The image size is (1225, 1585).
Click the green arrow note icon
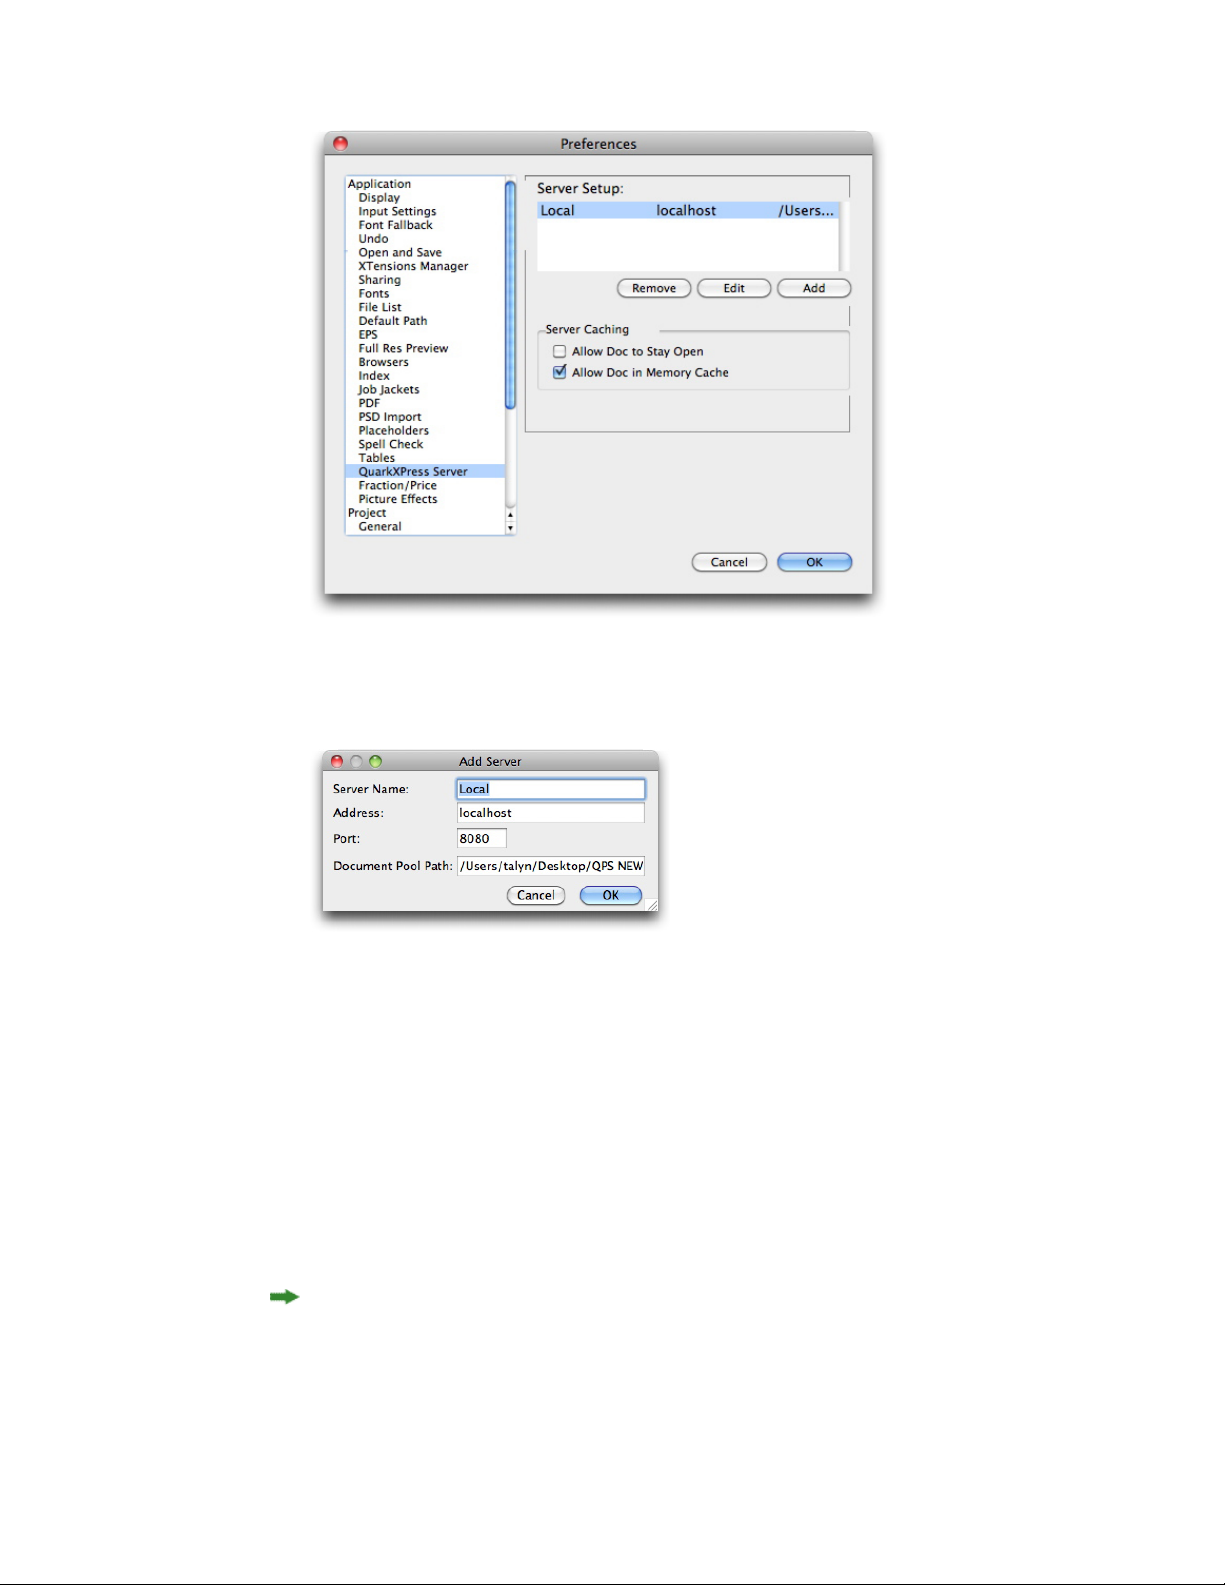[284, 1297]
